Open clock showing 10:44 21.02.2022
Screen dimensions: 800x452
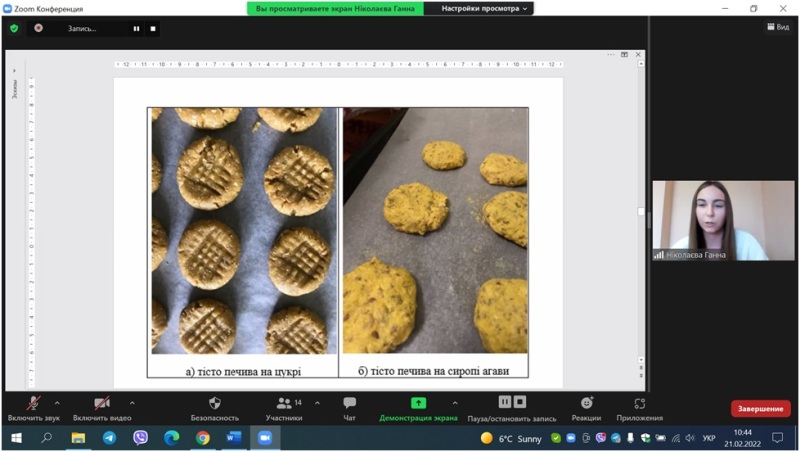pyautogui.click(x=743, y=438)
